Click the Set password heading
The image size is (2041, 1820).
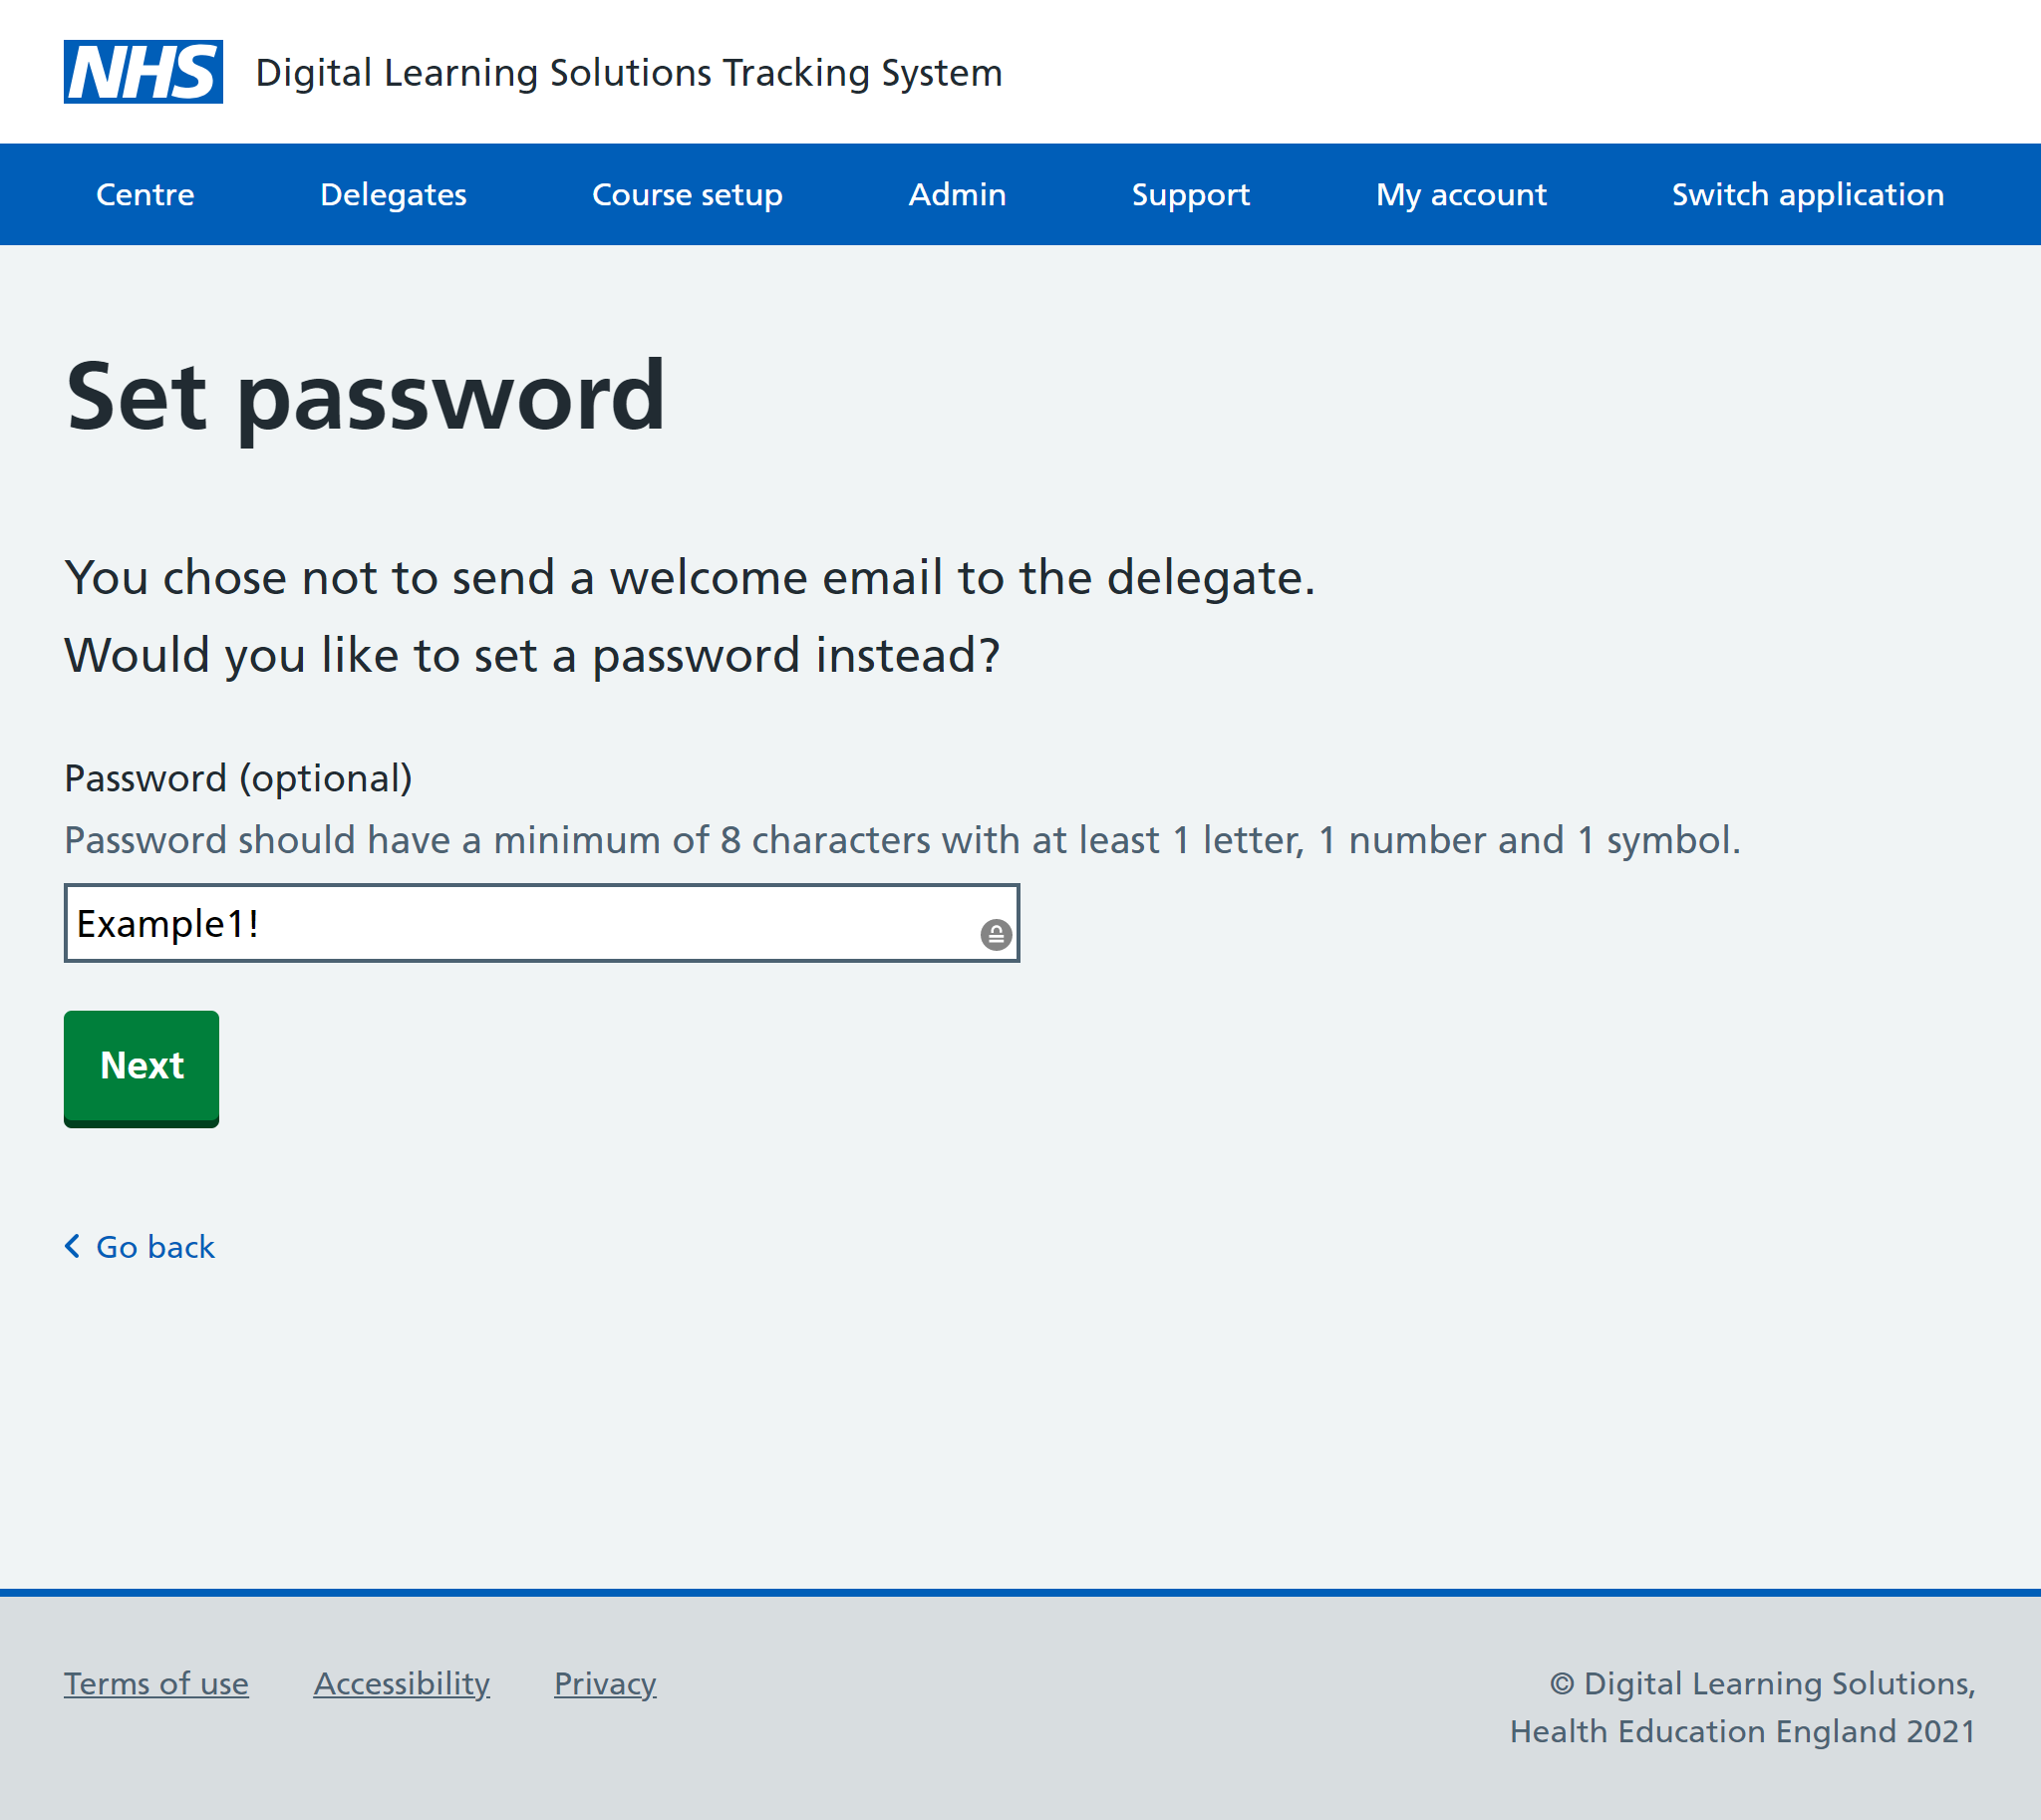pyautogui.click(x=365, y=397)
